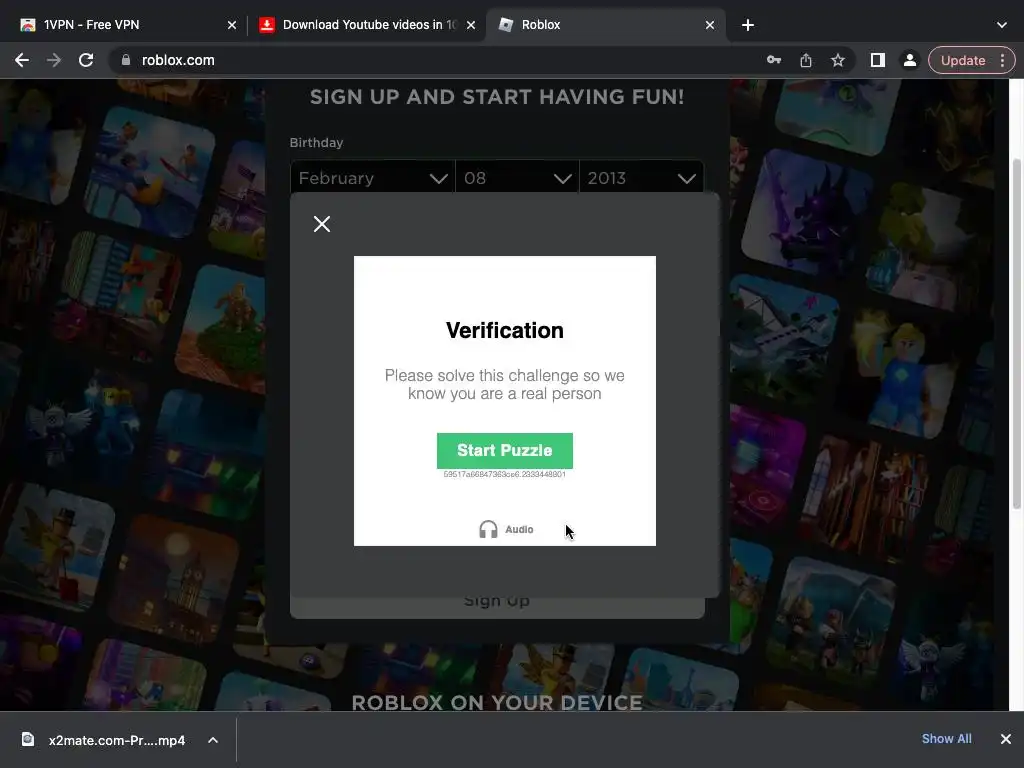The width and height of the screenshot is (1024, 768).
Task: Click the Sign Up button
Action: click(497, 605)
